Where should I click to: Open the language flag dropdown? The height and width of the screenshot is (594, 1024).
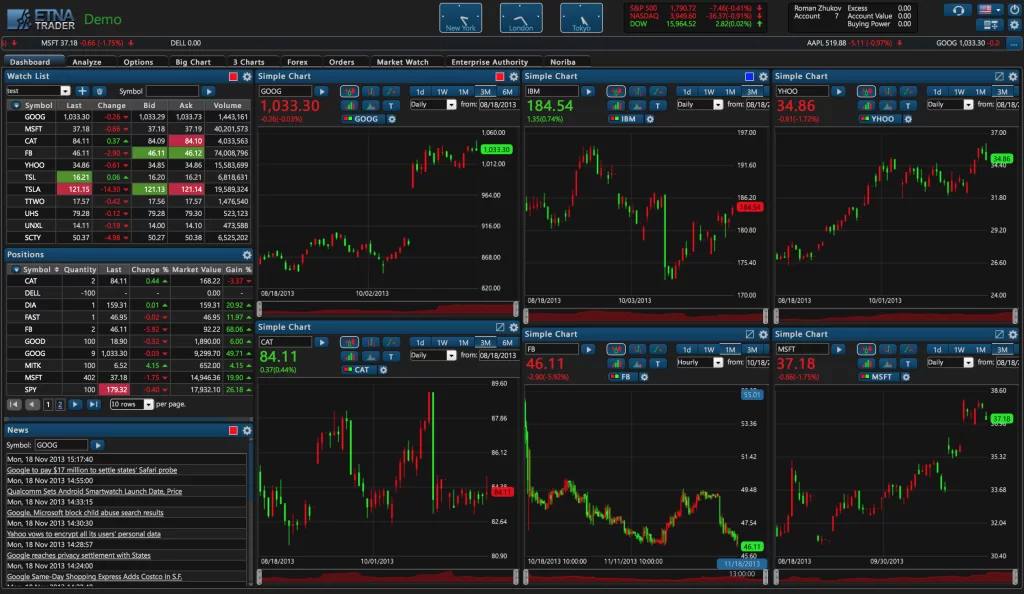coord(990,10)
